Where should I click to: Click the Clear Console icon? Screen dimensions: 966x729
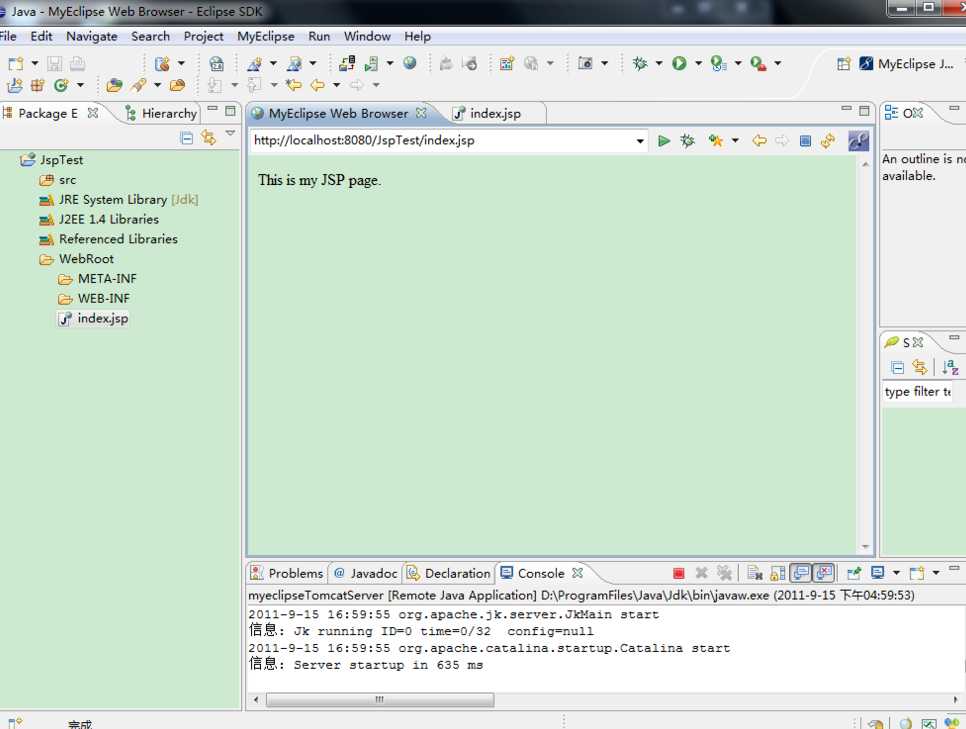[755, 573]
